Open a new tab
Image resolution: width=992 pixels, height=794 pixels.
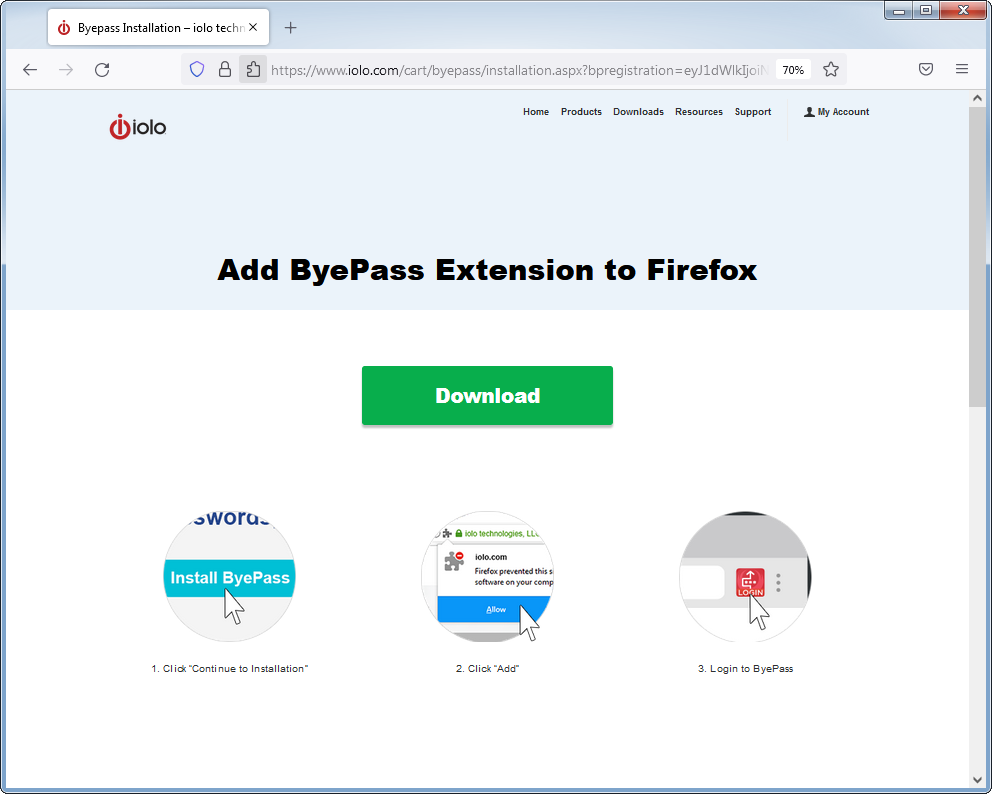click(290, 28)
